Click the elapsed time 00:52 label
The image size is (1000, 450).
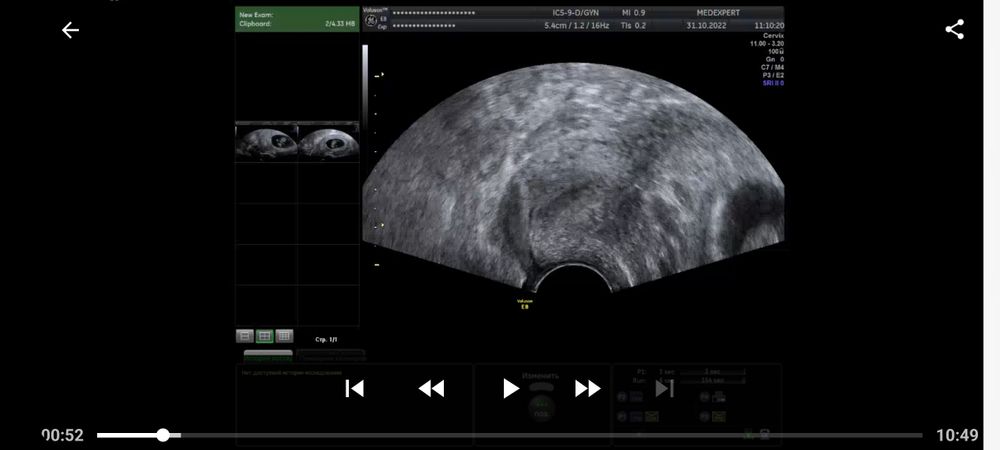[62, 435]
